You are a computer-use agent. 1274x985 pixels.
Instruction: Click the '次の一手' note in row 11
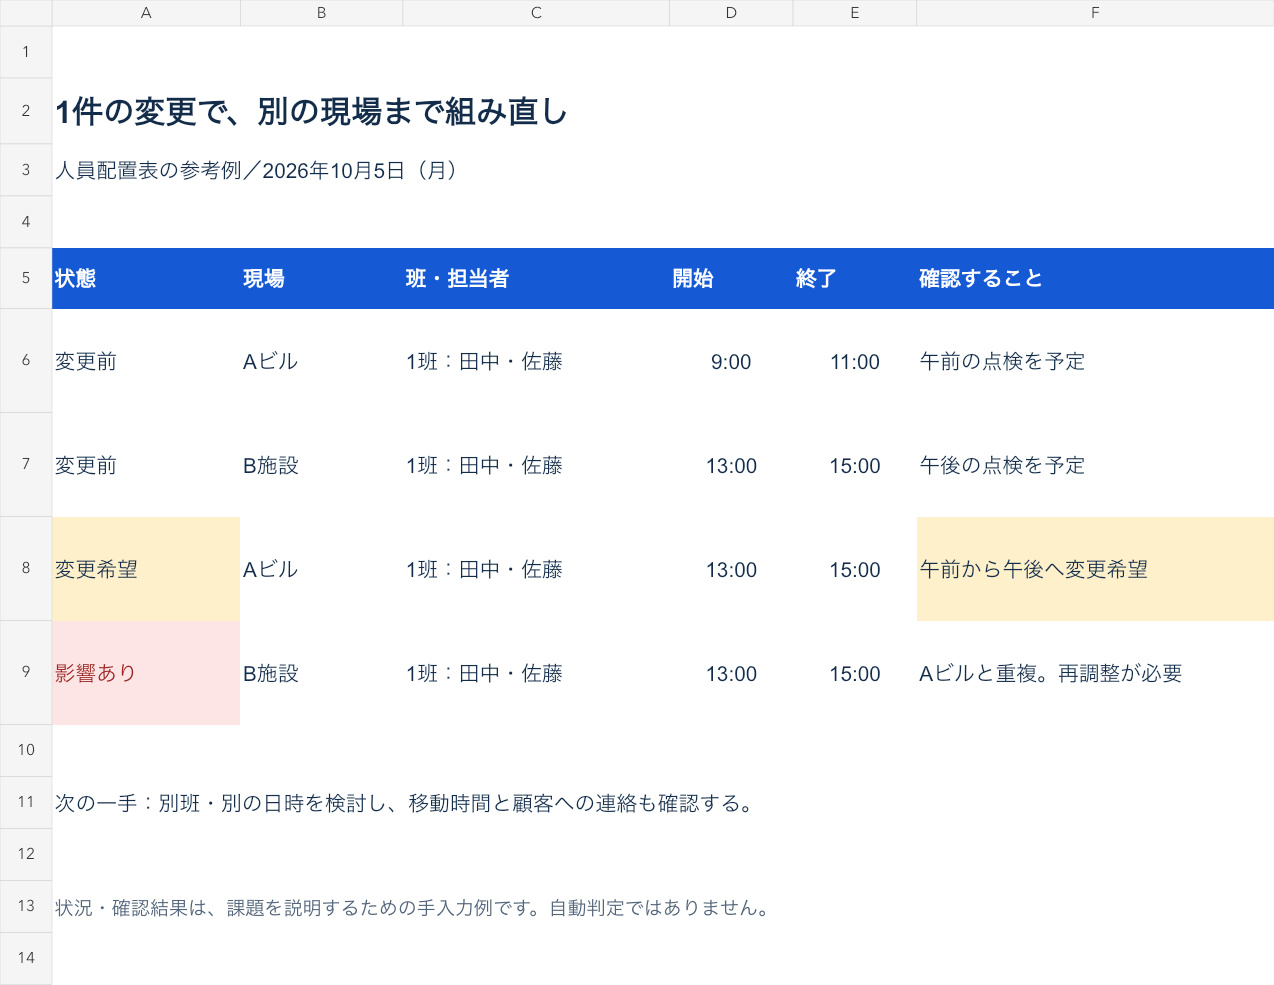click(405, 803)
